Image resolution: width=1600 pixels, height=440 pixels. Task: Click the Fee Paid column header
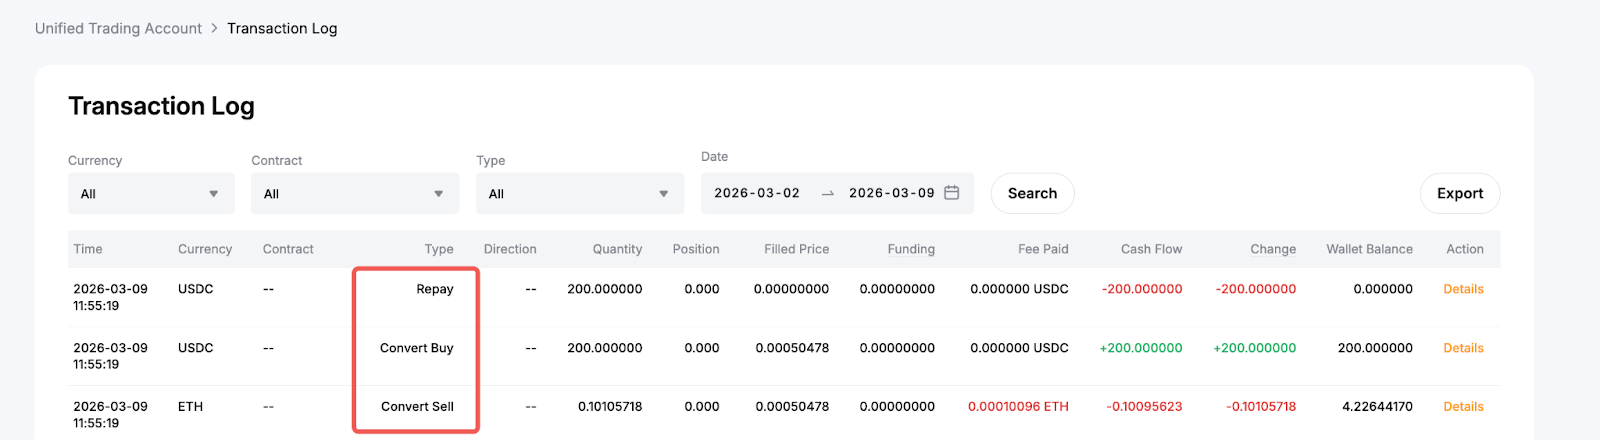1043,249
